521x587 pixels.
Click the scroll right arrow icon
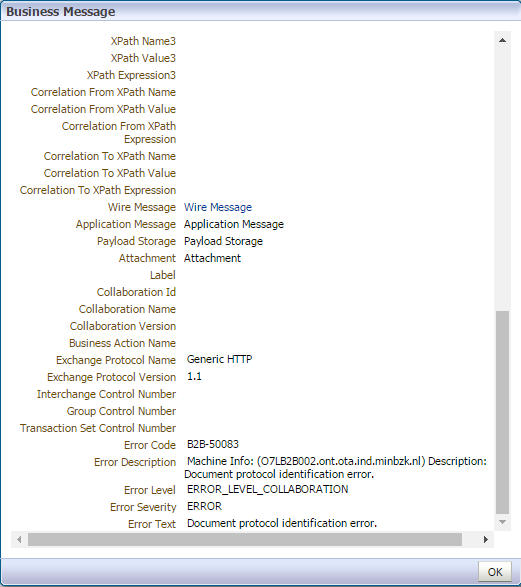click(x=485, y=539)
